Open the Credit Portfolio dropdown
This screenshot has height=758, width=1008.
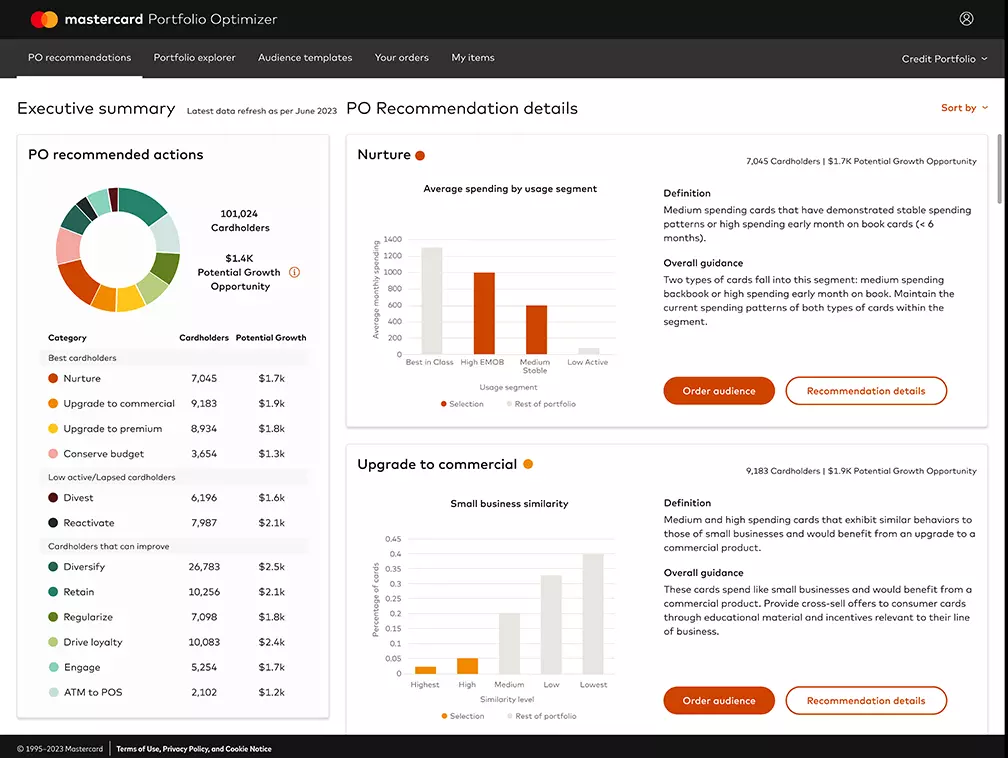click(x=942, y=58)
